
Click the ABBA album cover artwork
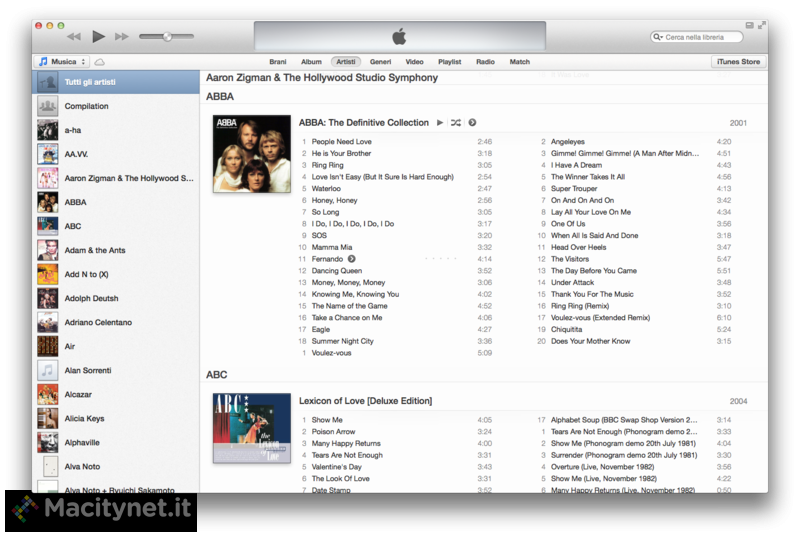tap(252, 154)
